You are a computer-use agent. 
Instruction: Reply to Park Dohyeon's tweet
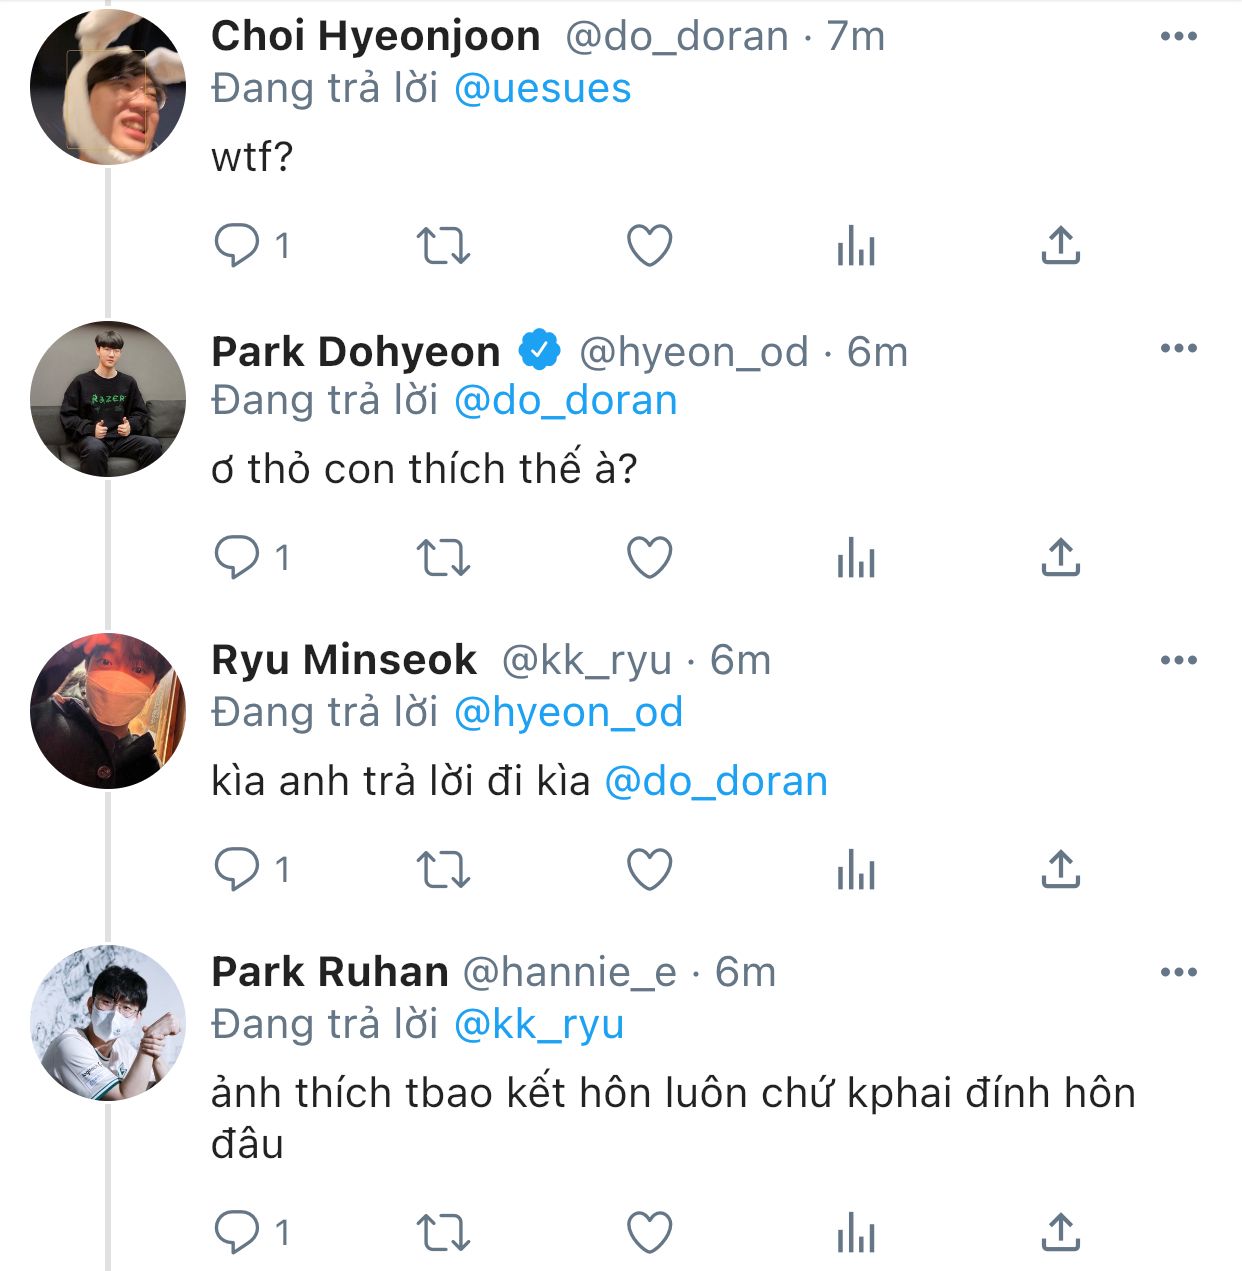(237, 557)
